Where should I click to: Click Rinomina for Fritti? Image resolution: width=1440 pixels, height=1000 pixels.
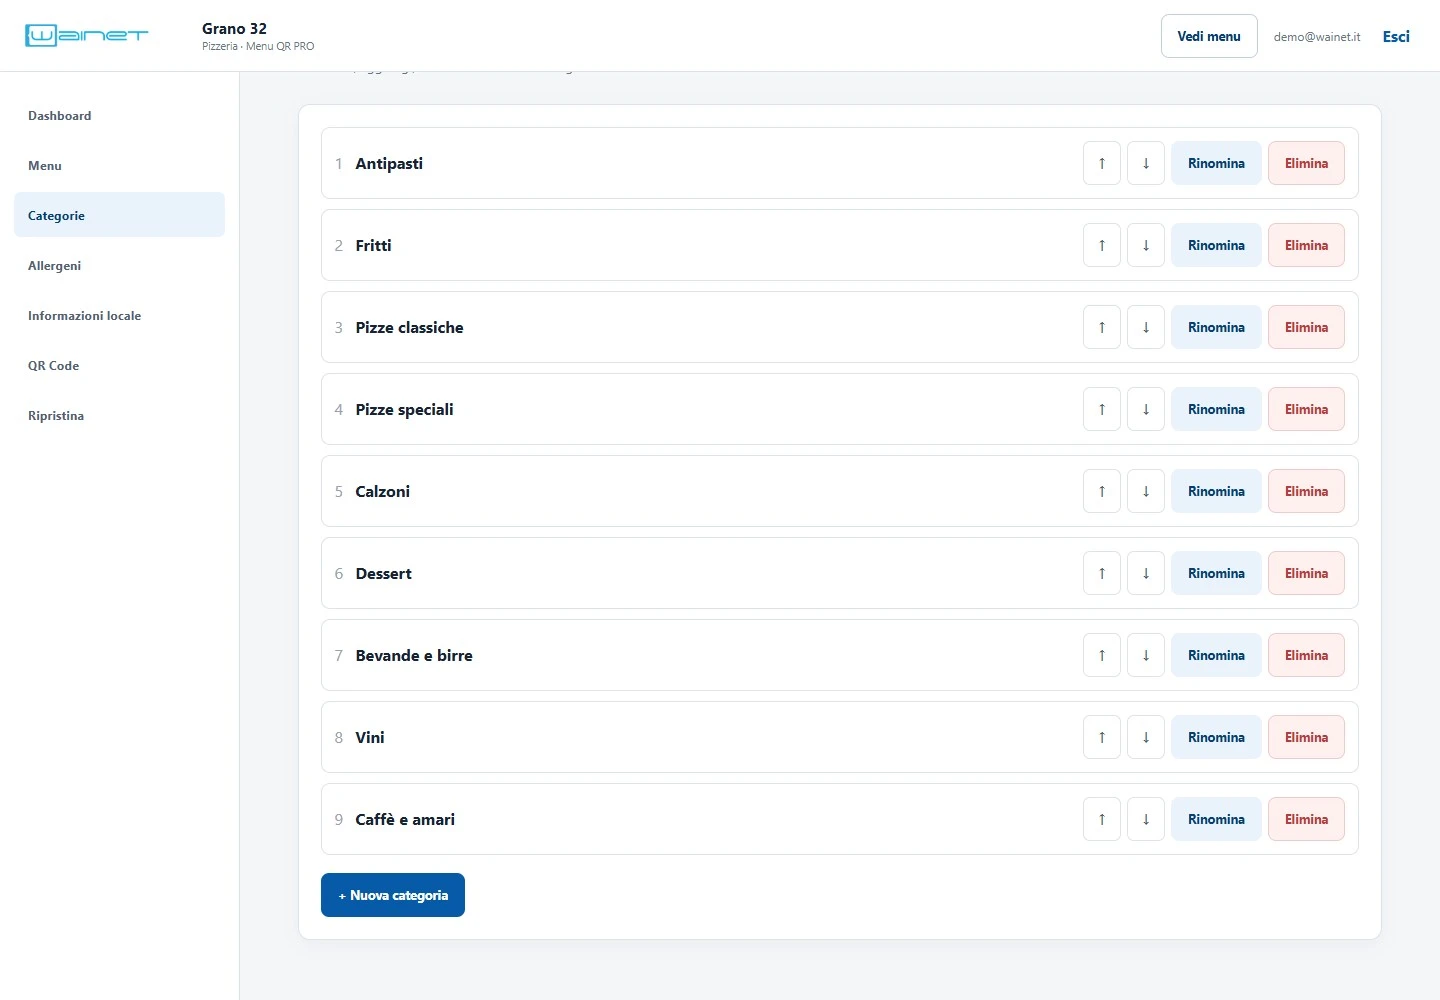(1216, 245)
